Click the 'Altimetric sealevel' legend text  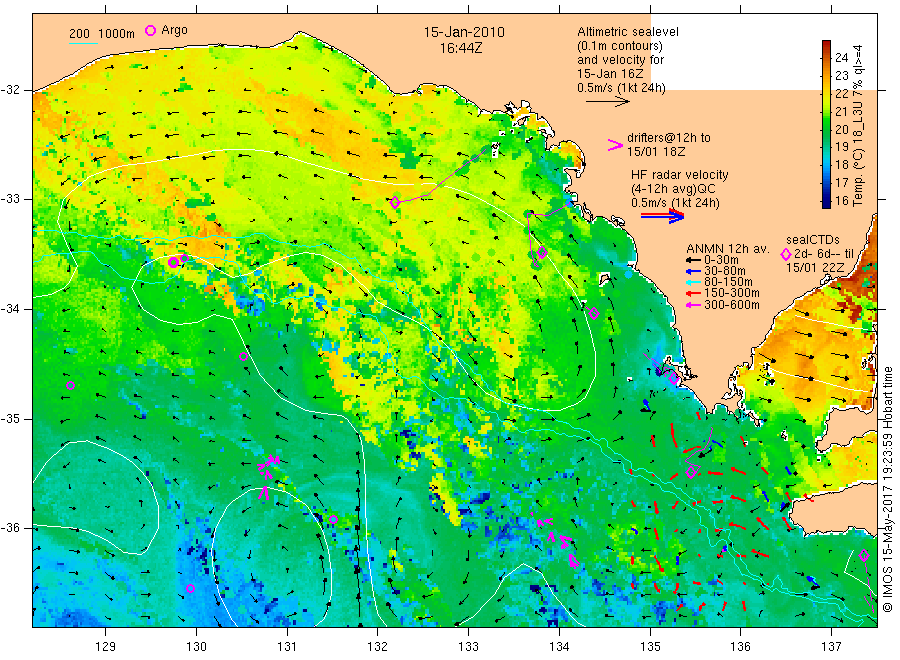(627, 32)
